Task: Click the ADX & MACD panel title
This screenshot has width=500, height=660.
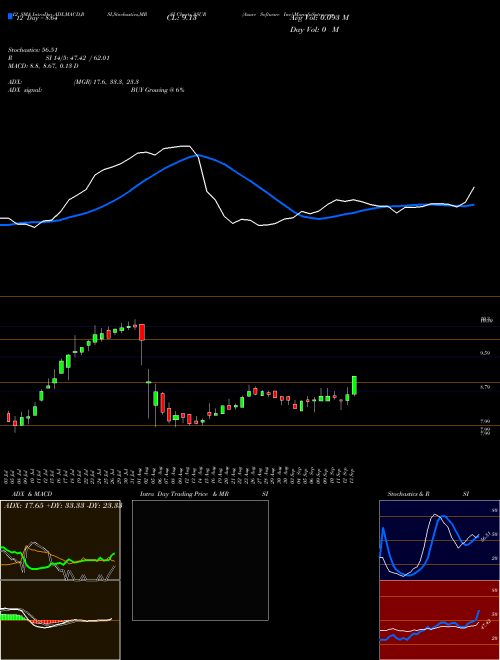Action: tap(32, 494)
